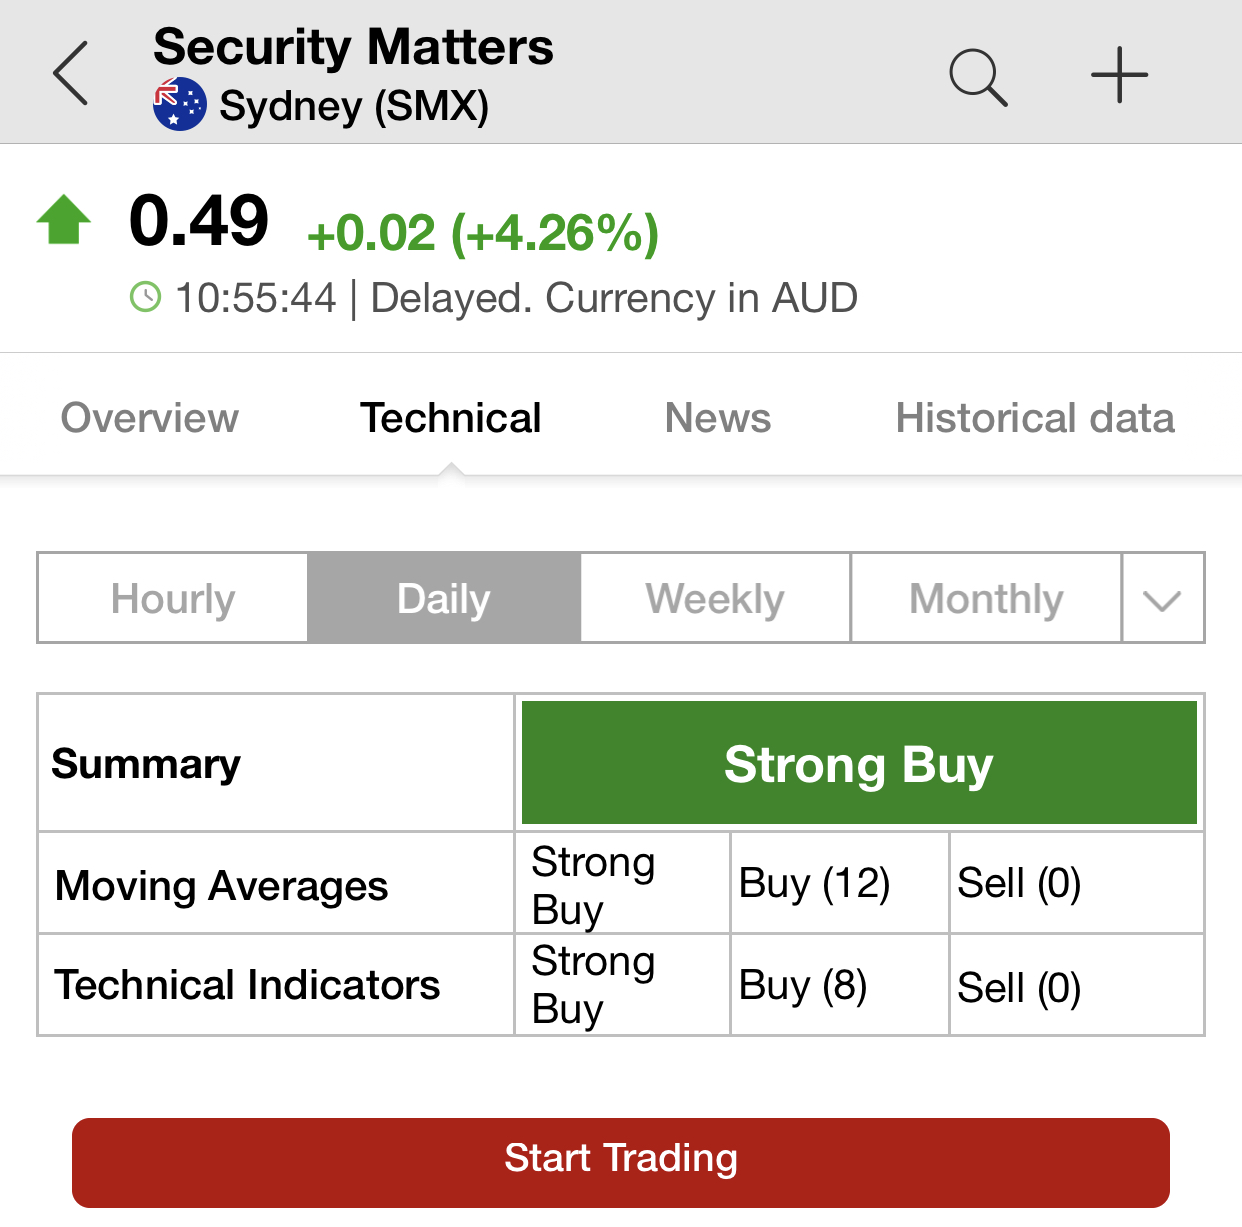Go back using the left arrow icon
This screenshot has width=1242, height=1227.
pos(71,73)
